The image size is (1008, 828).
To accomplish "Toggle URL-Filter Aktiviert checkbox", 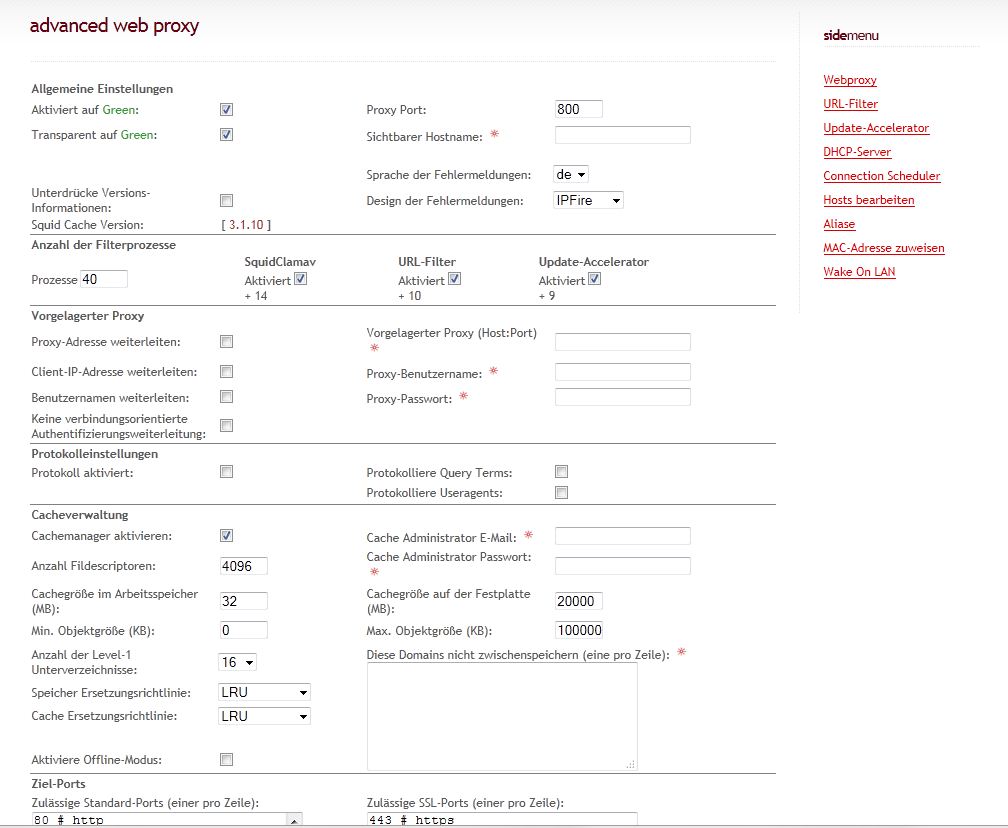I will 454,279.
